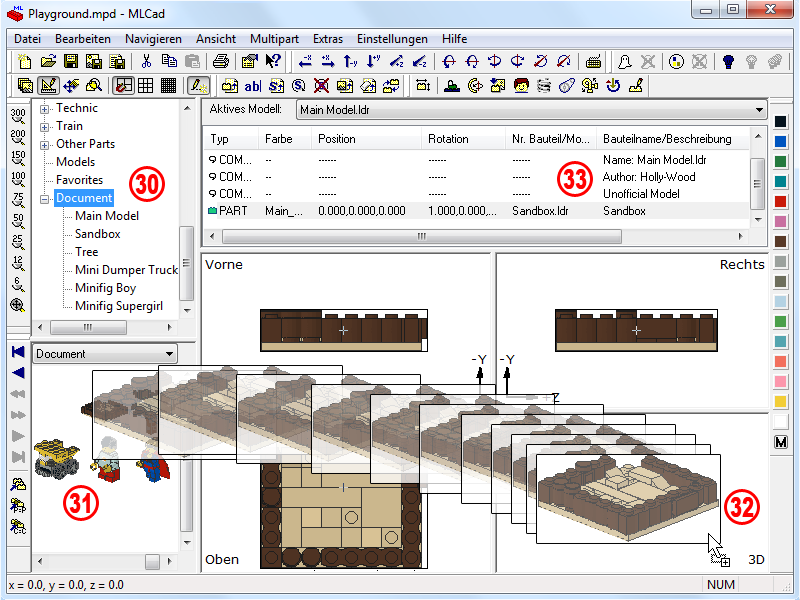Click the minifig generator face icon
800x600 pixels.
point(521,86)
